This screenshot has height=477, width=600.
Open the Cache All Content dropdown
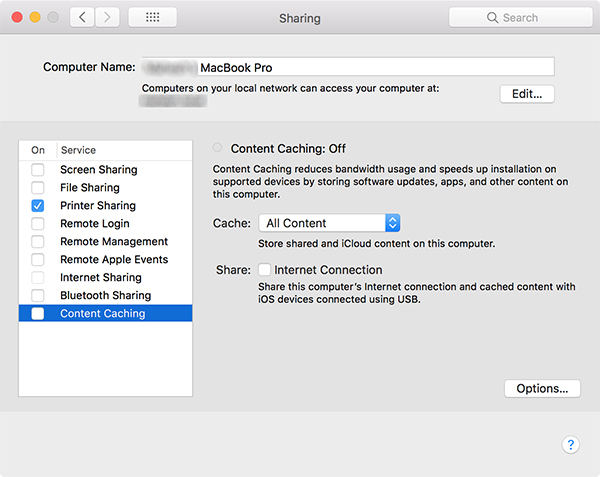click(x=329, y=223)
